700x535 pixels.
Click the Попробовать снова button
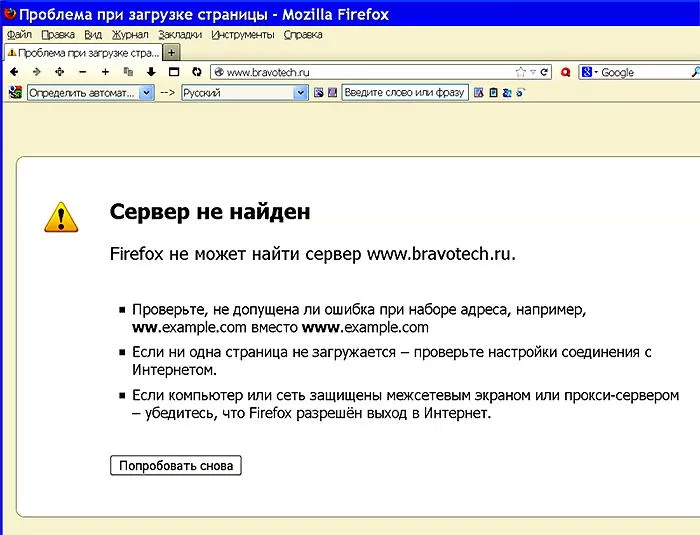pos(176,465)
